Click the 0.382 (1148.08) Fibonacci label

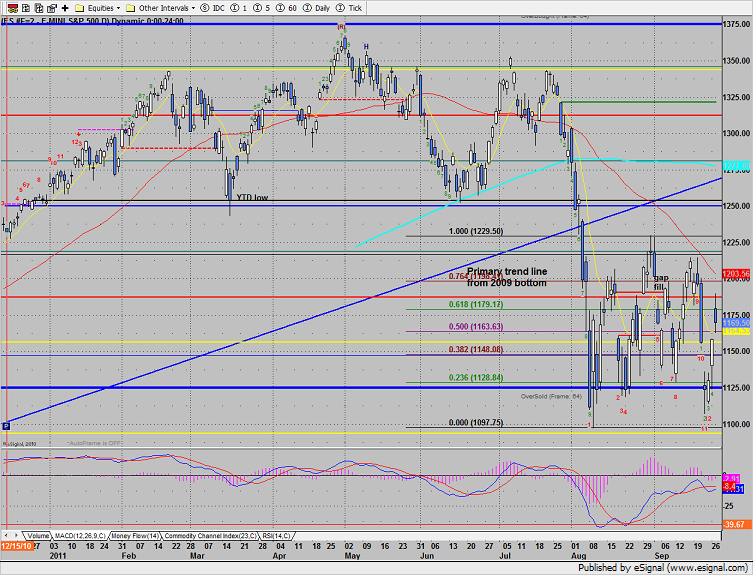click(x=476, y=349)
